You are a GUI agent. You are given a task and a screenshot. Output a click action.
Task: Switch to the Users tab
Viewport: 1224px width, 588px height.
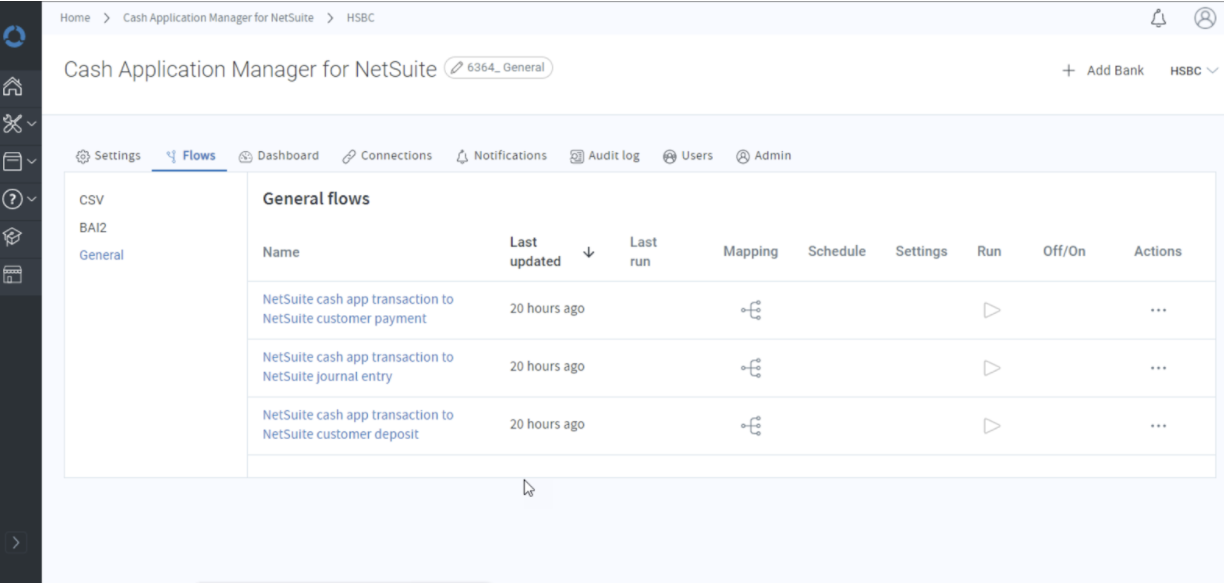pos(688,156)
